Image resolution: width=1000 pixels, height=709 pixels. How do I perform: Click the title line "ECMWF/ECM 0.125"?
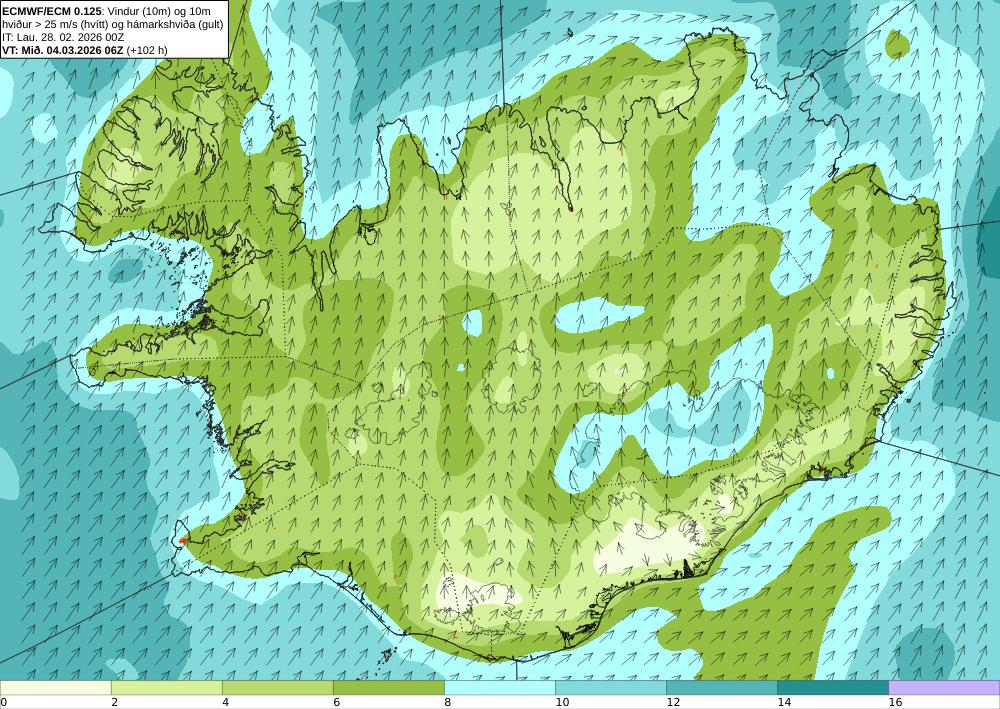coord(52,11)
